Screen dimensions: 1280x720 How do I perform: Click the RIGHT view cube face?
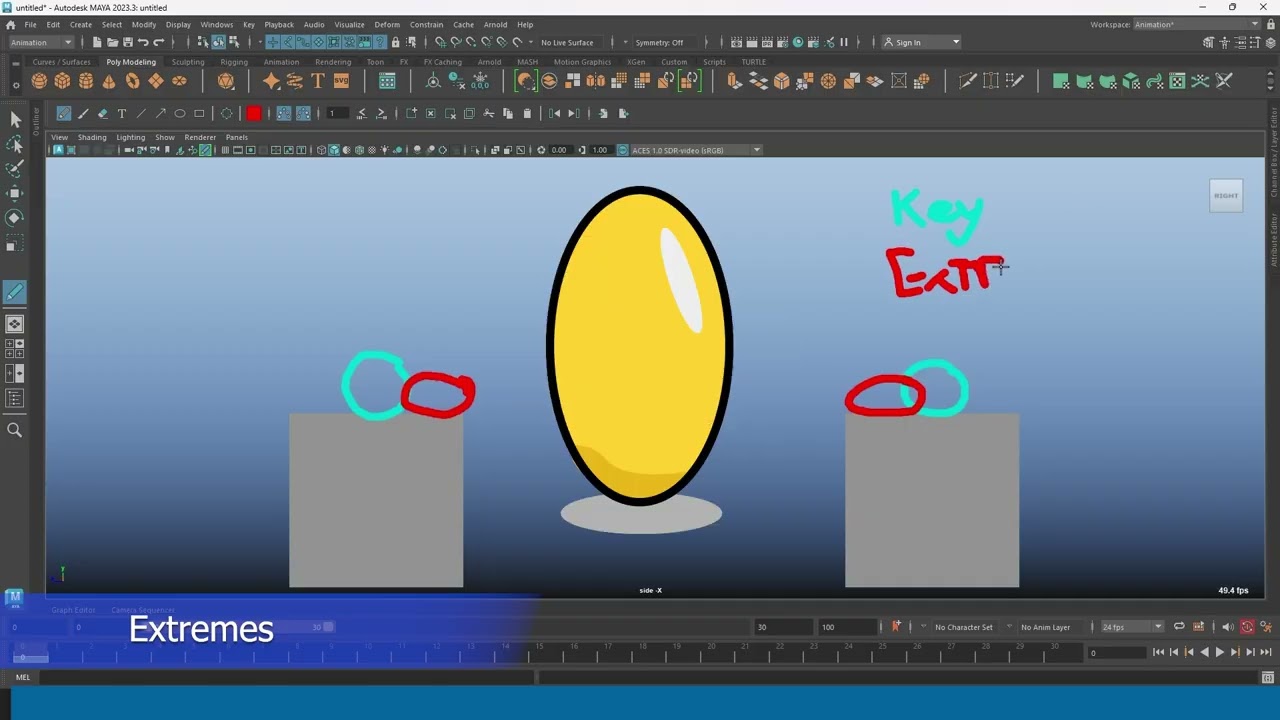(1226, 195)
